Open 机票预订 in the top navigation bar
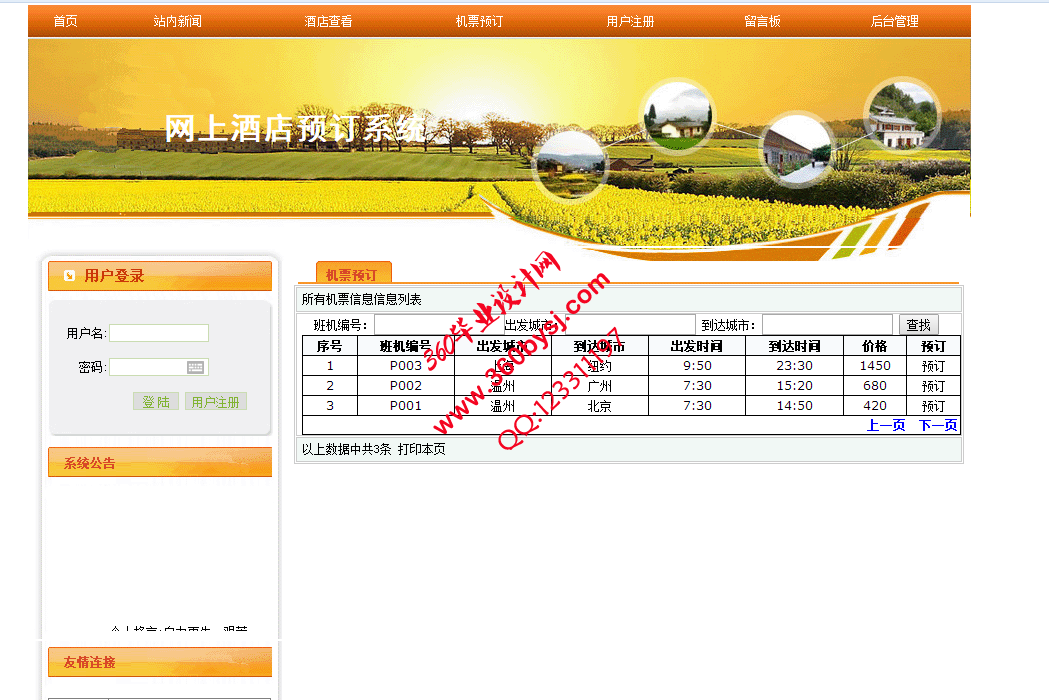The width and height of the screenshot is (1049, 700). [x=479, y=21]
